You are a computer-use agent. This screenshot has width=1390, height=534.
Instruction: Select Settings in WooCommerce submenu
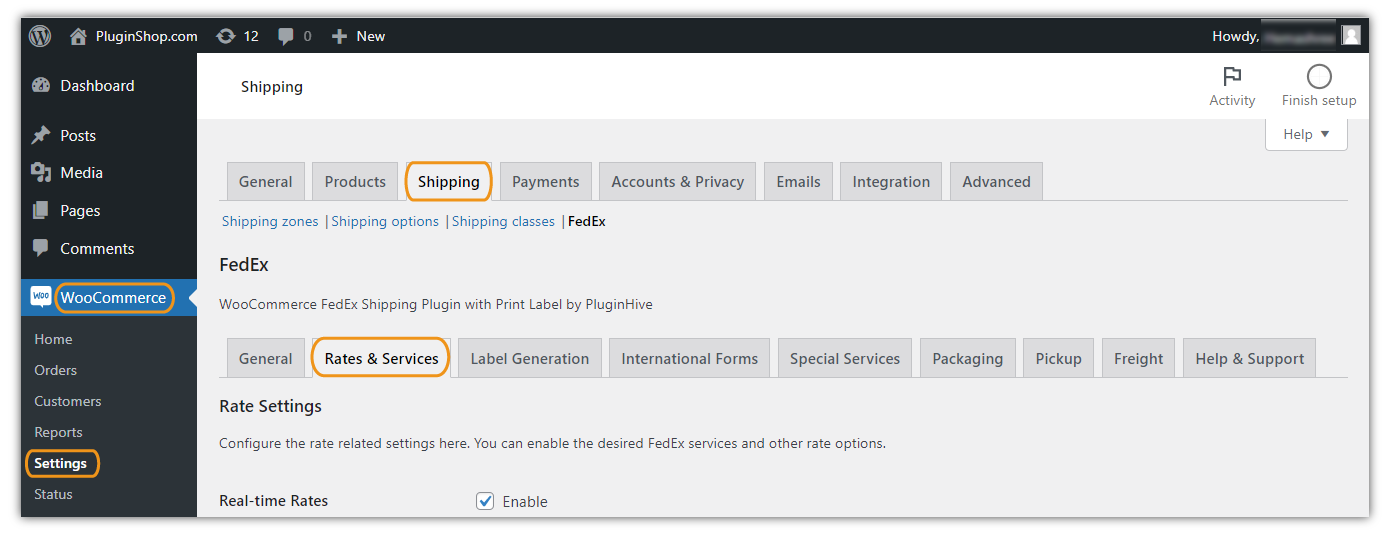click(x=61, y=463)
